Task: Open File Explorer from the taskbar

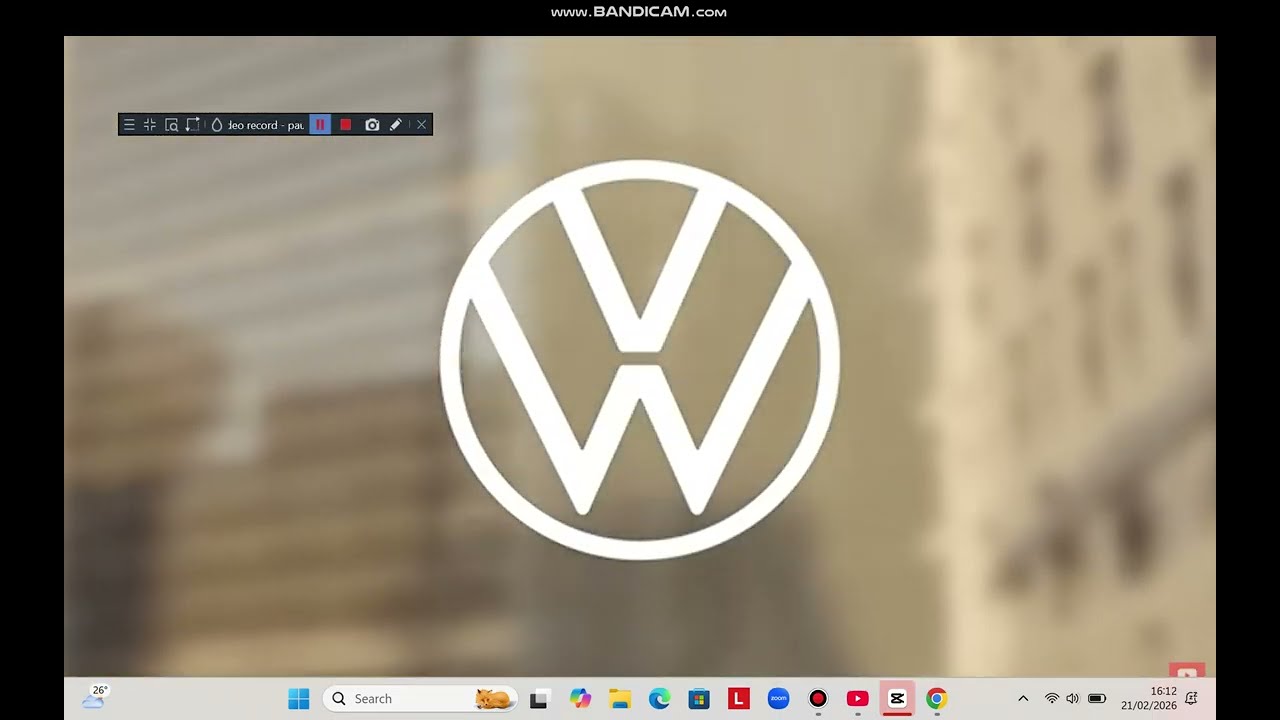Action: (x=620, y=699)
